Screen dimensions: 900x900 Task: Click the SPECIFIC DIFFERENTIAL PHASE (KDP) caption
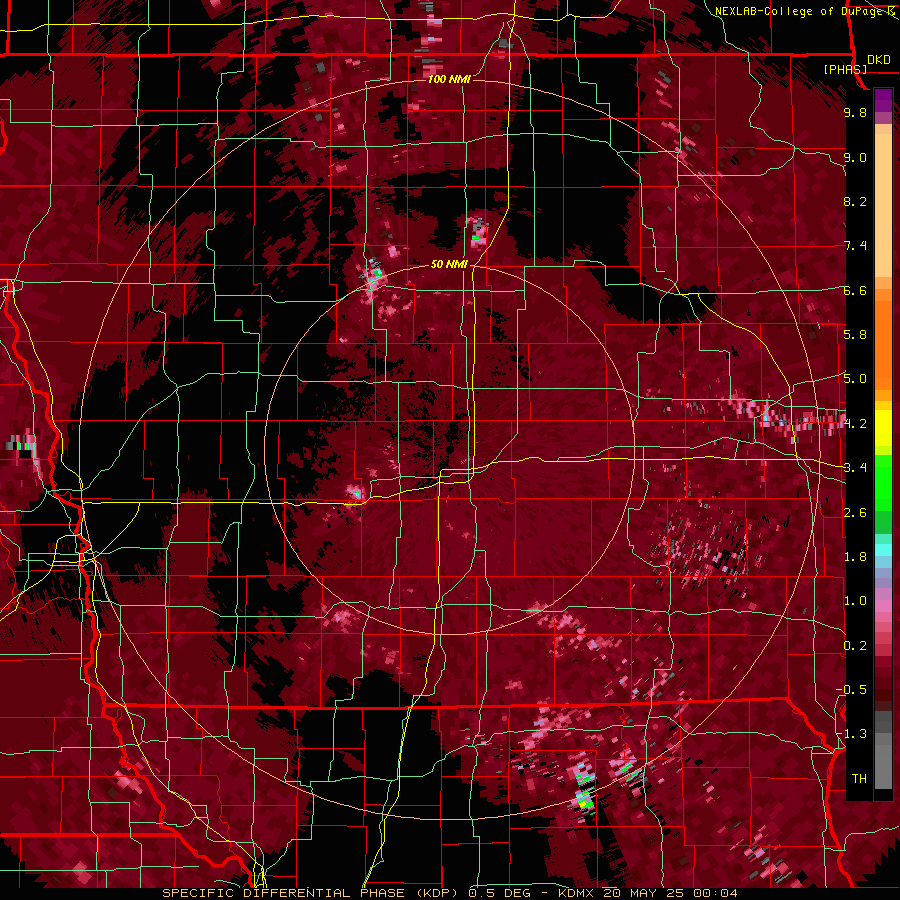pos(312,893)
